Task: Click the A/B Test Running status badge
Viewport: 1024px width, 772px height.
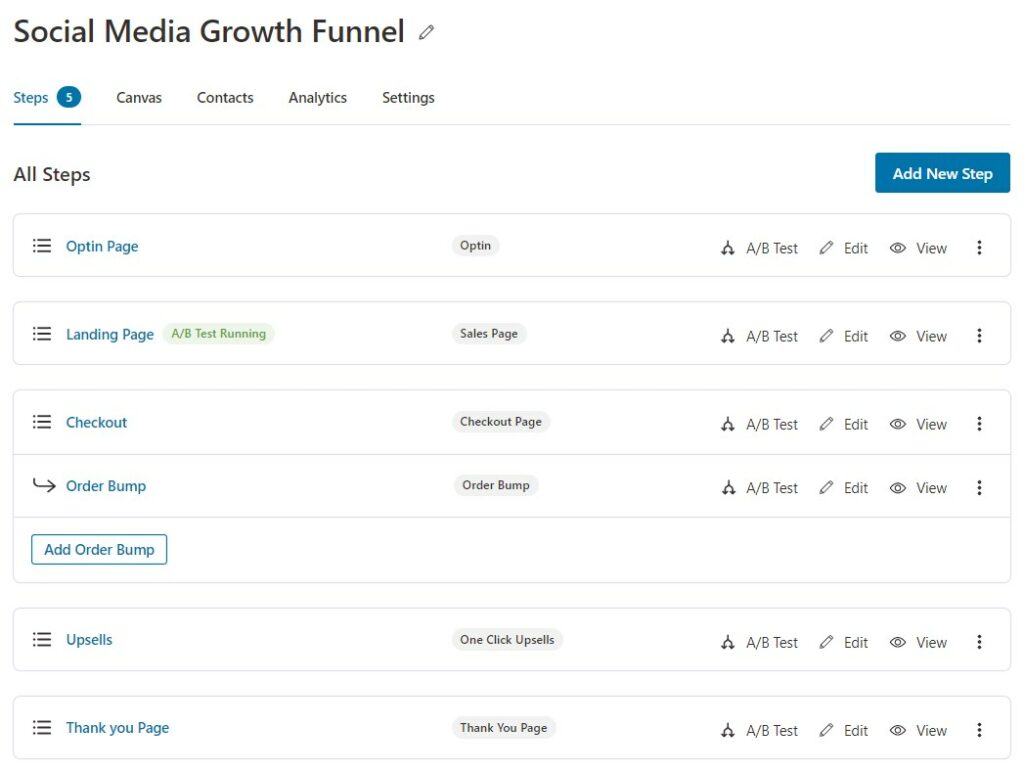Action: coord(219,334)
